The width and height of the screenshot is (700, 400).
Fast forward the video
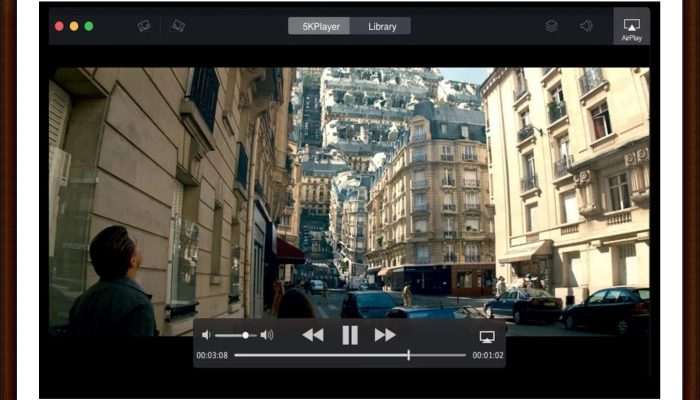pos(385,335)
